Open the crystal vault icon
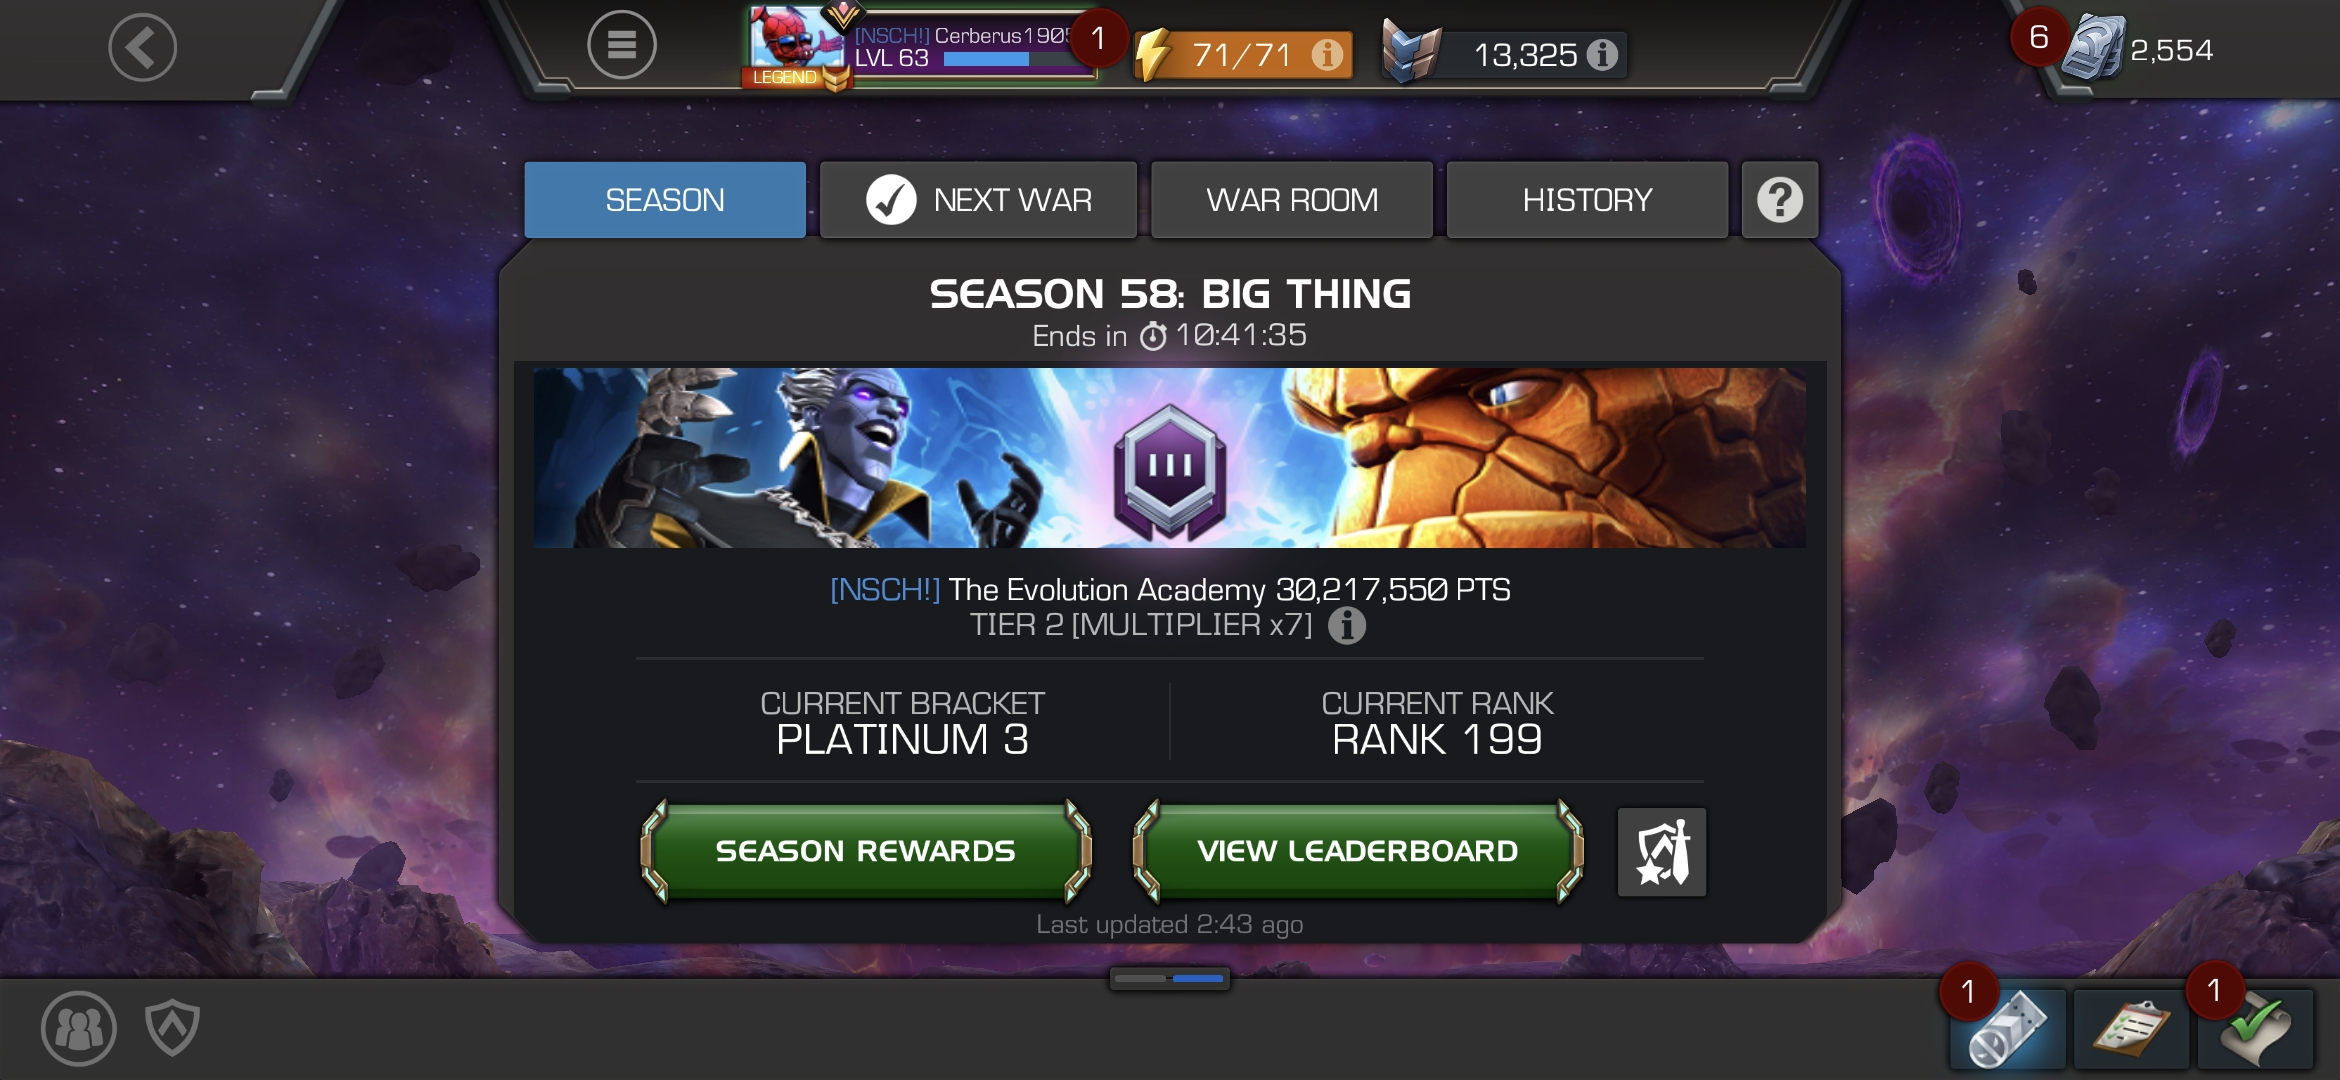The height and width of the screenshot is (1080, 2340). click(2008, 1030)
